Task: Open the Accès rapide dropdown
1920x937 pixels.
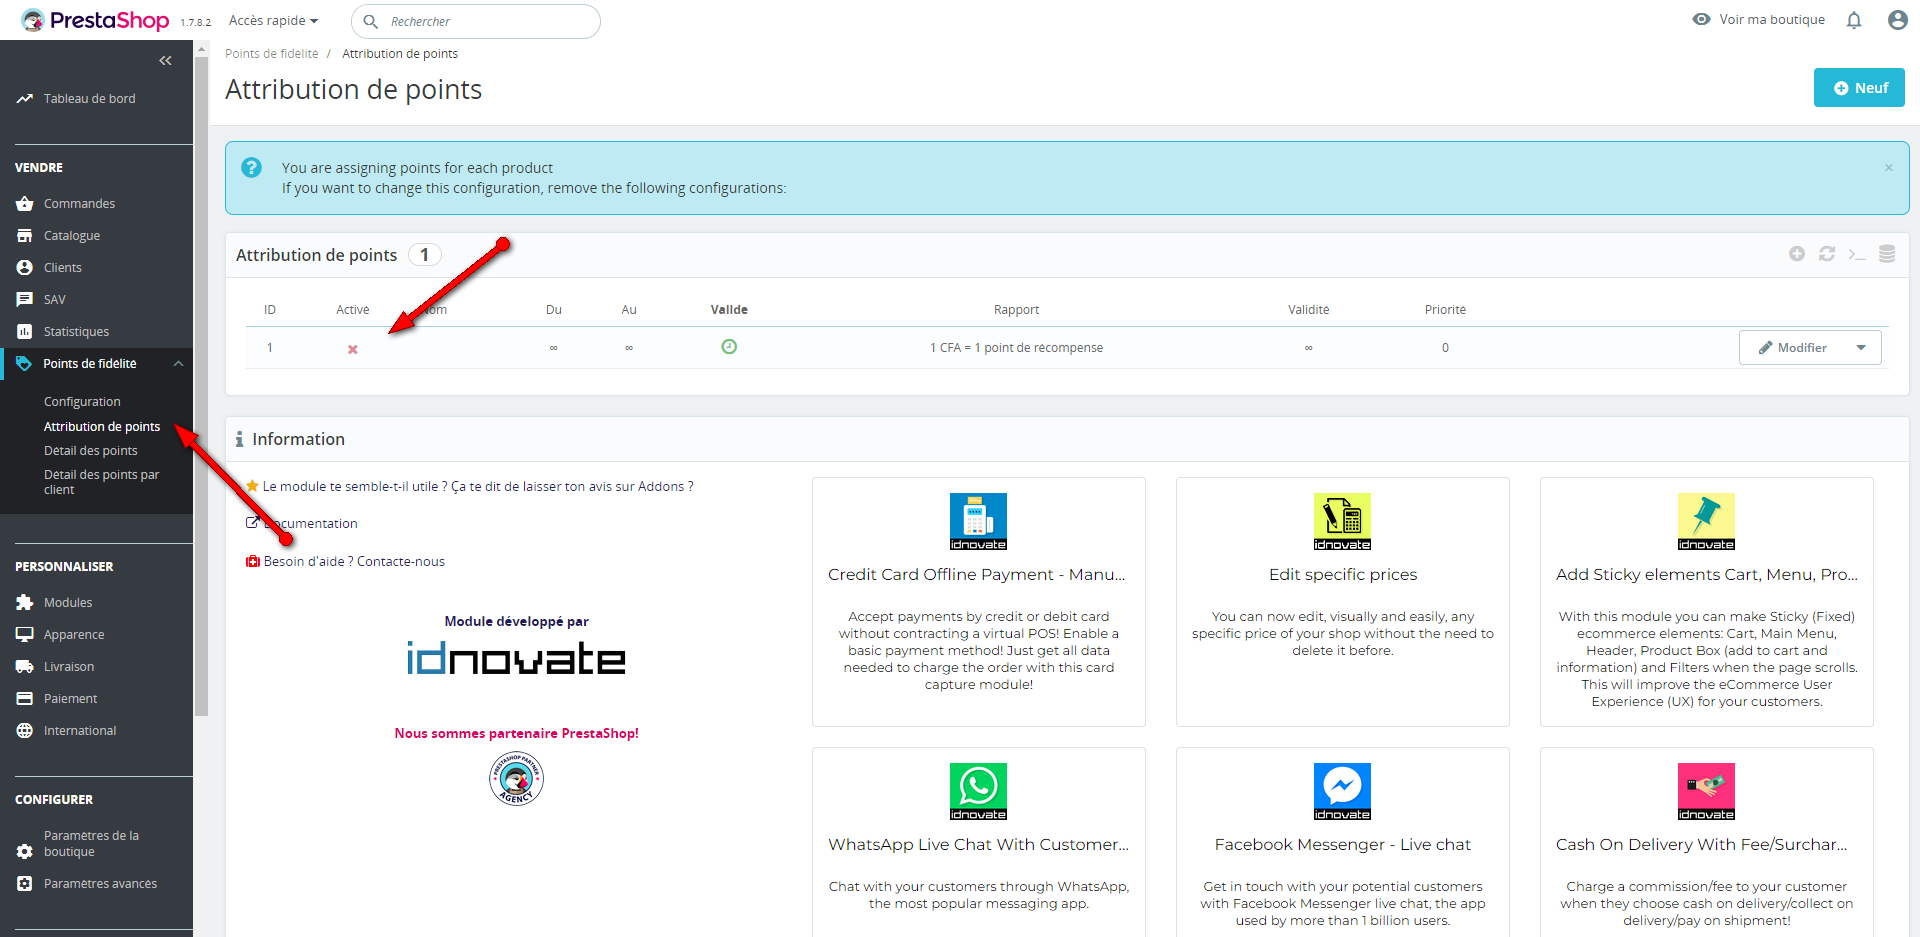Action: (x=273, y=20)
